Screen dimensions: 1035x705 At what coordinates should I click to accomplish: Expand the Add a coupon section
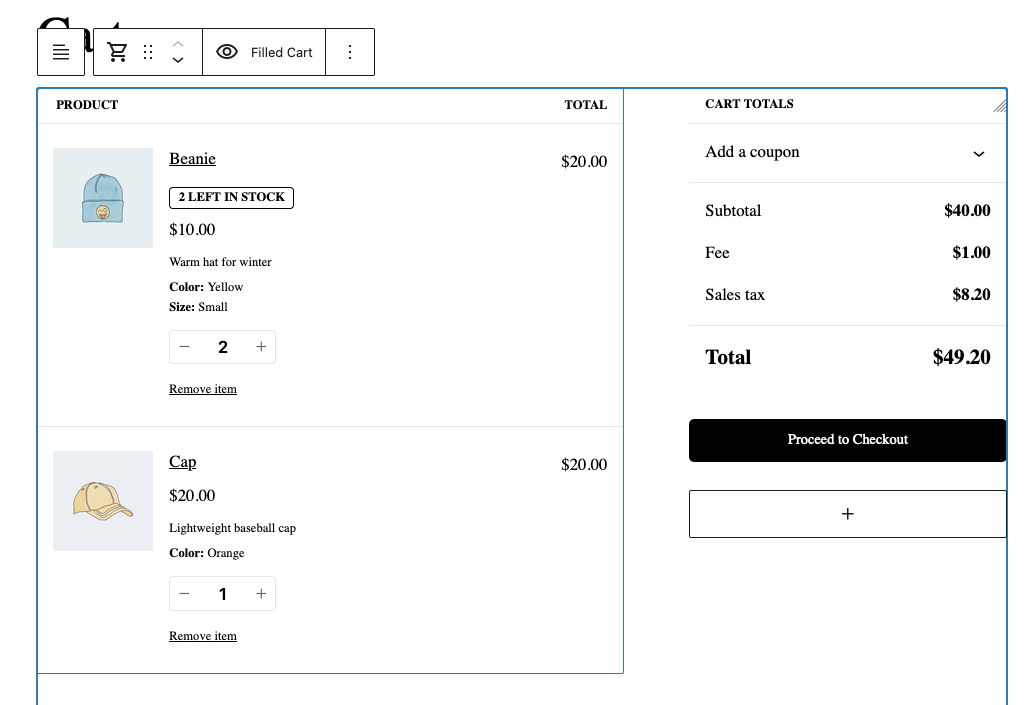coord(752,151)
